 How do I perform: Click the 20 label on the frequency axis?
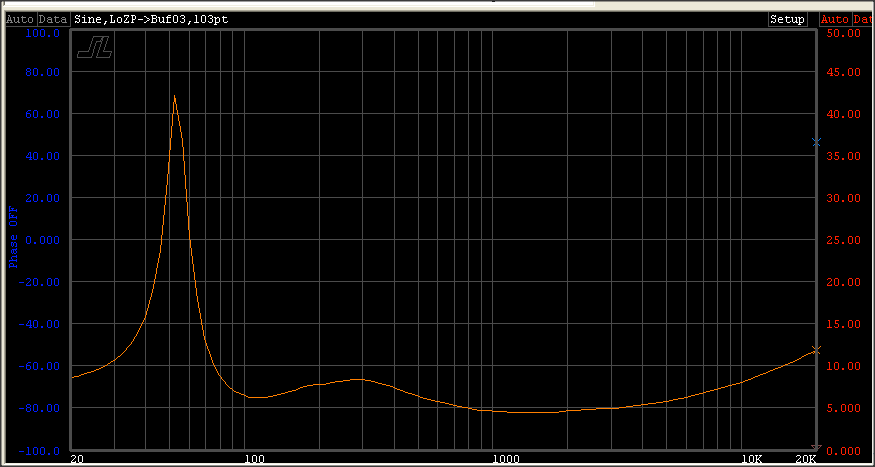pyautogui.click(x=78, y=459)
